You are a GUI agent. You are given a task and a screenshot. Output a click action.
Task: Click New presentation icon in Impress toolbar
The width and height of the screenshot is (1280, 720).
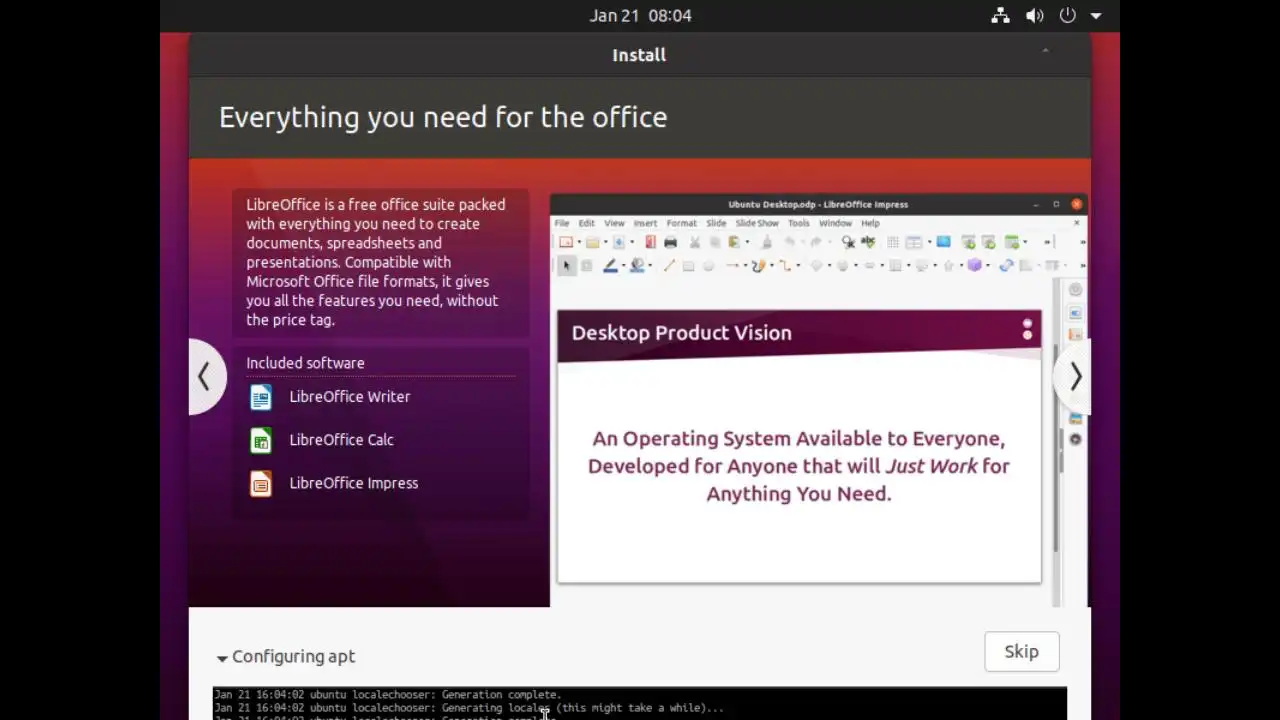[566, 242]
